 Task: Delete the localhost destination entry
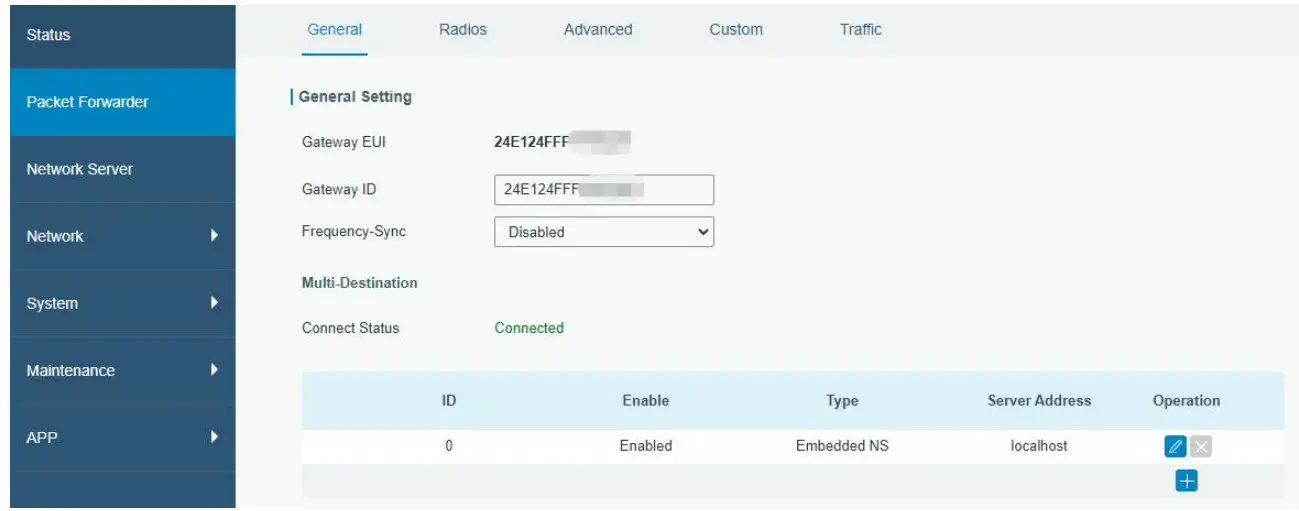point(1201,447)
